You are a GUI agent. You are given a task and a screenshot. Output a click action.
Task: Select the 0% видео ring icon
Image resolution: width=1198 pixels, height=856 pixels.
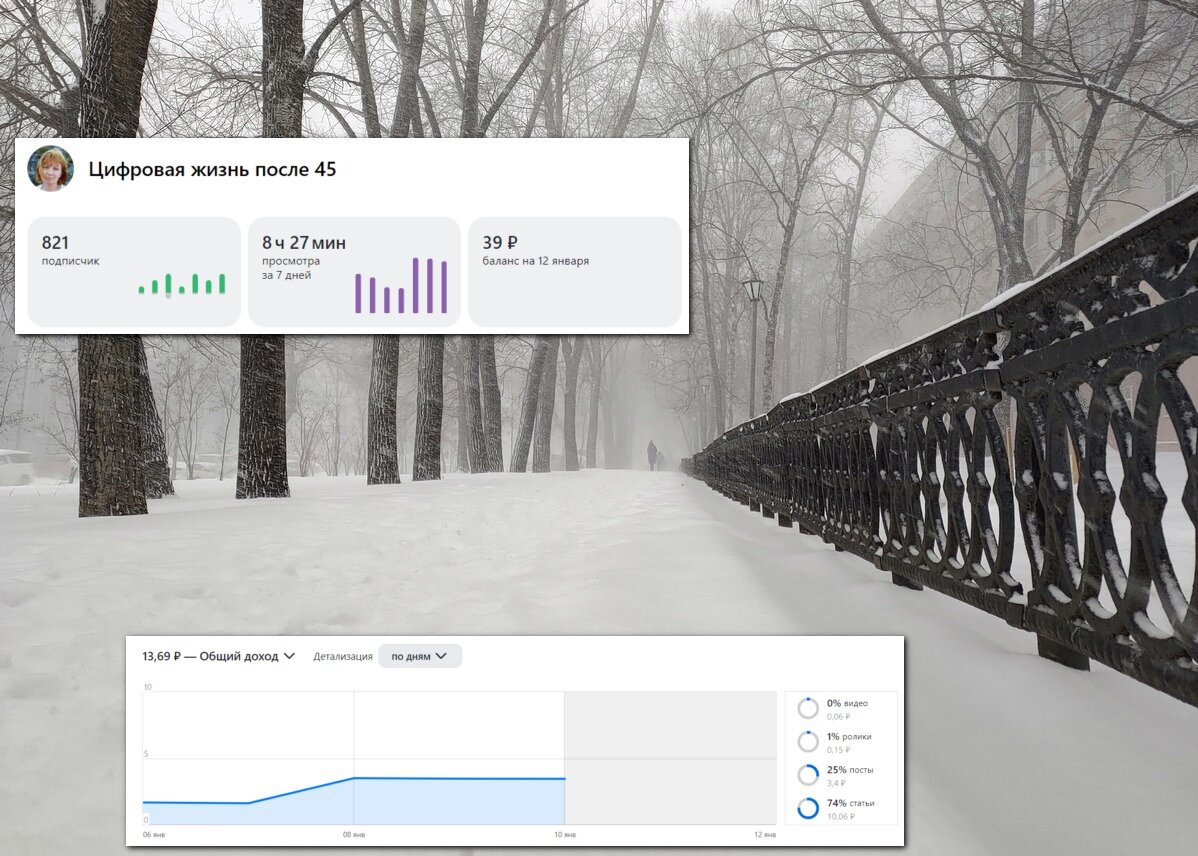click(x=808, y=708)
